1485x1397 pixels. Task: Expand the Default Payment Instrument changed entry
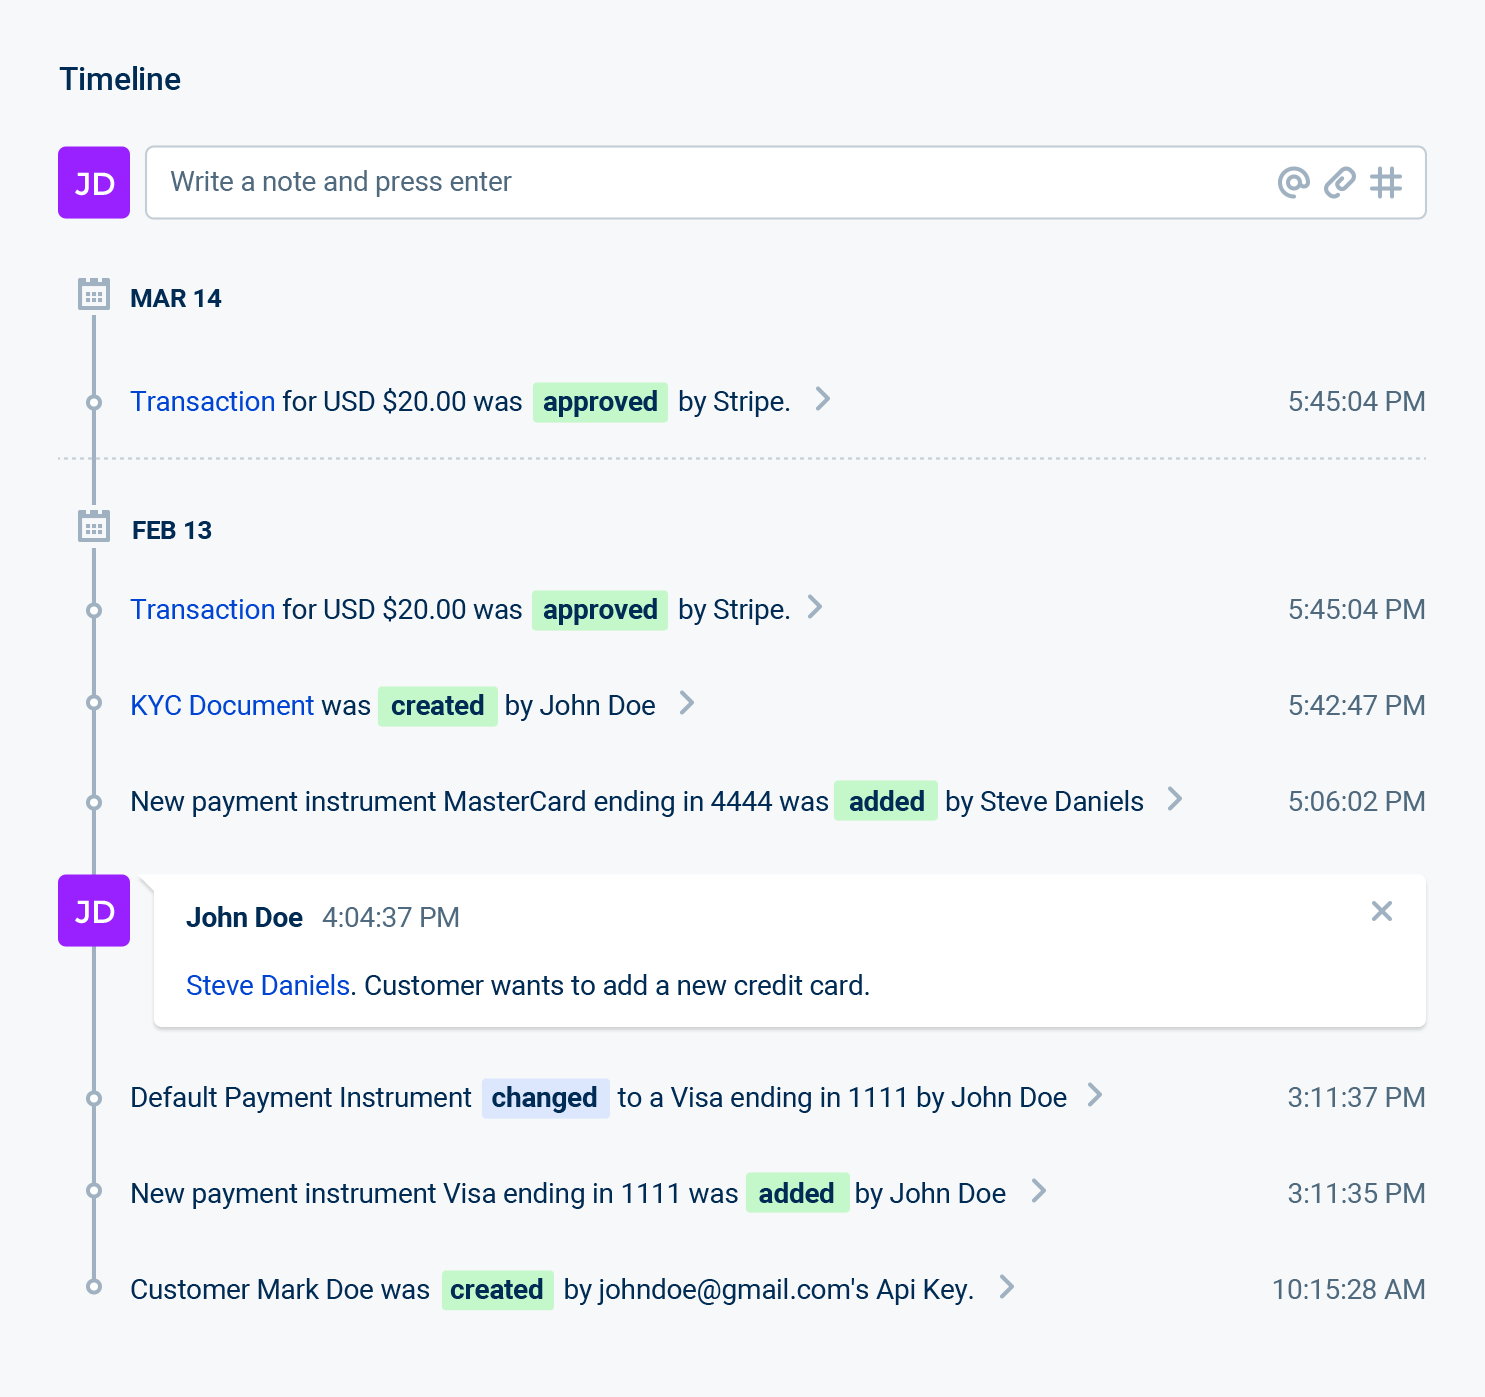tap(1095, 1095)
